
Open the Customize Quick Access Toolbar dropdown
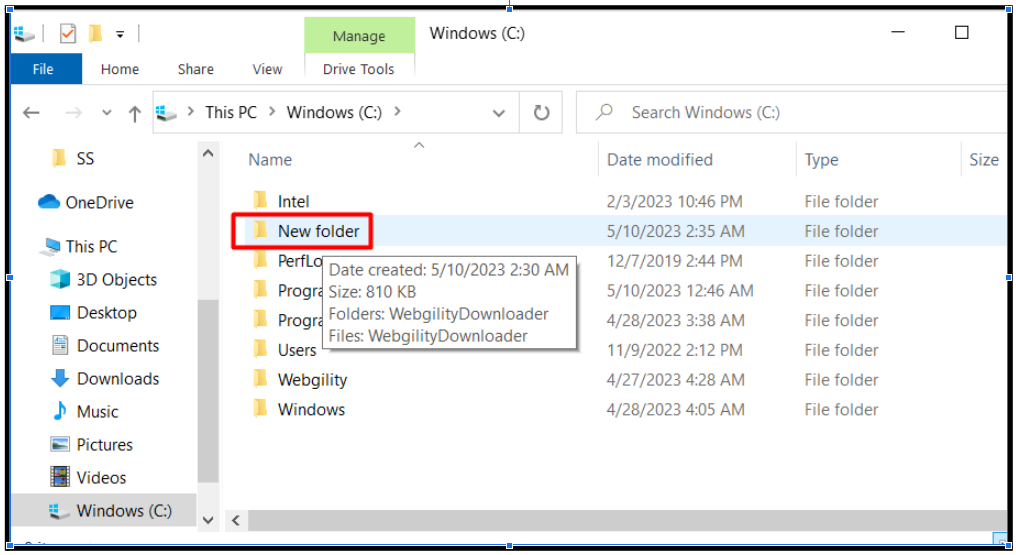click(120, 34)
